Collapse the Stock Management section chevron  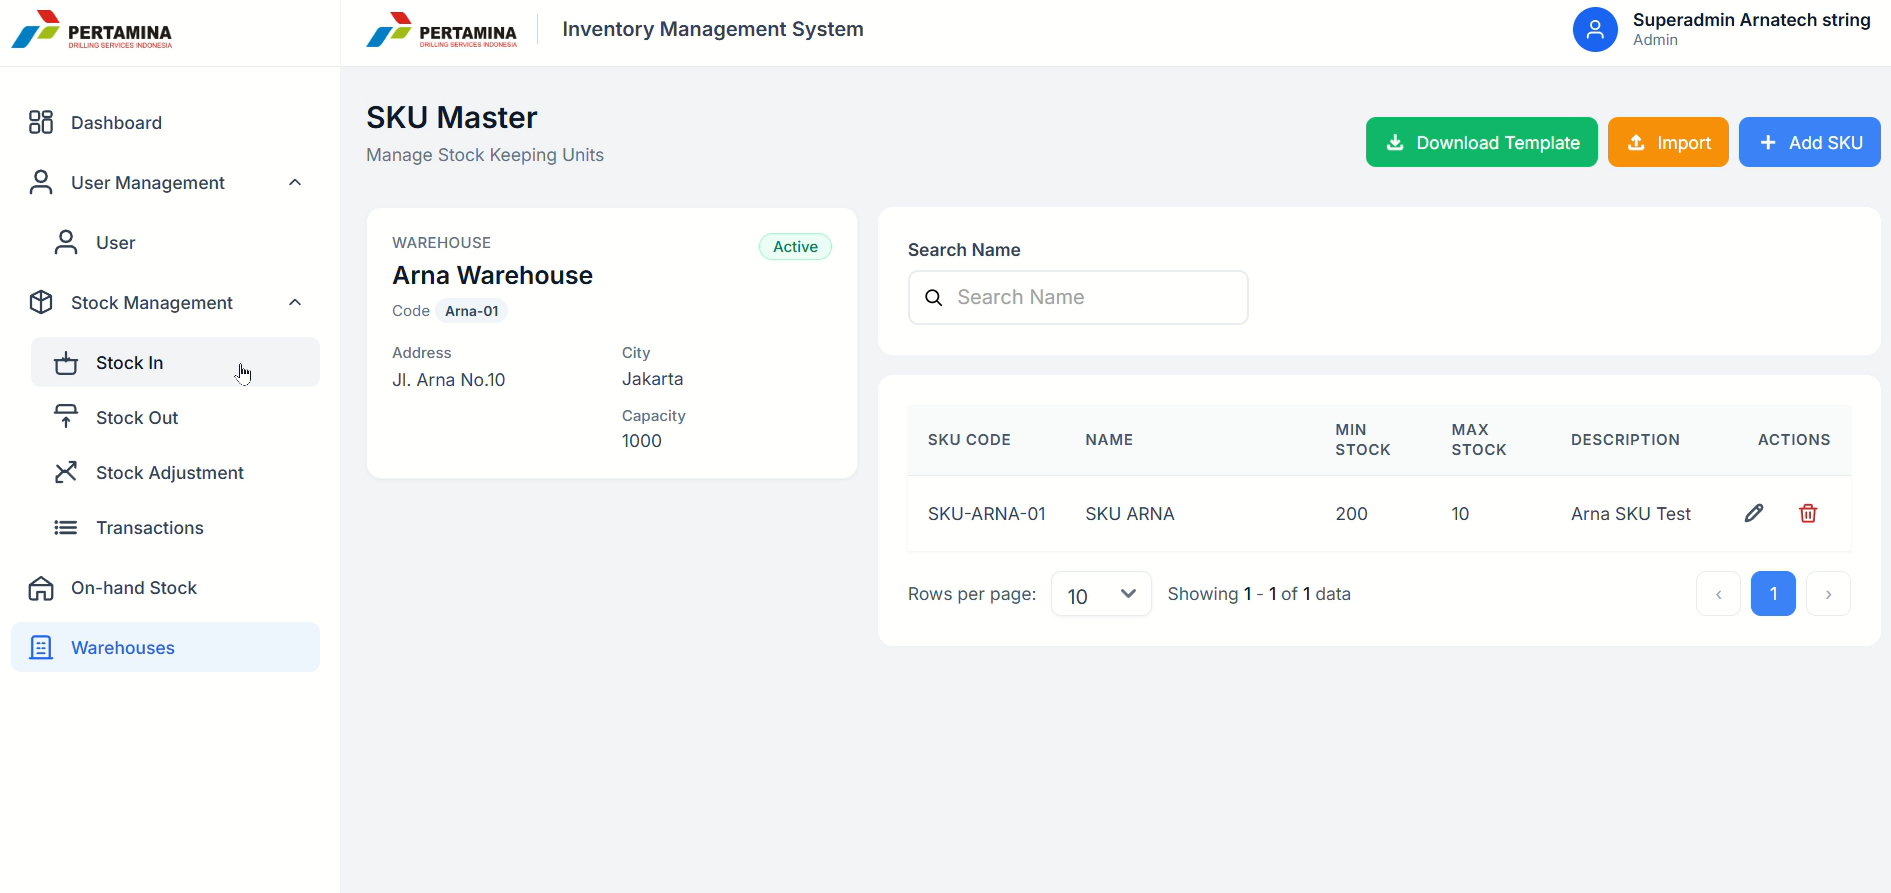tap(295, 302)
